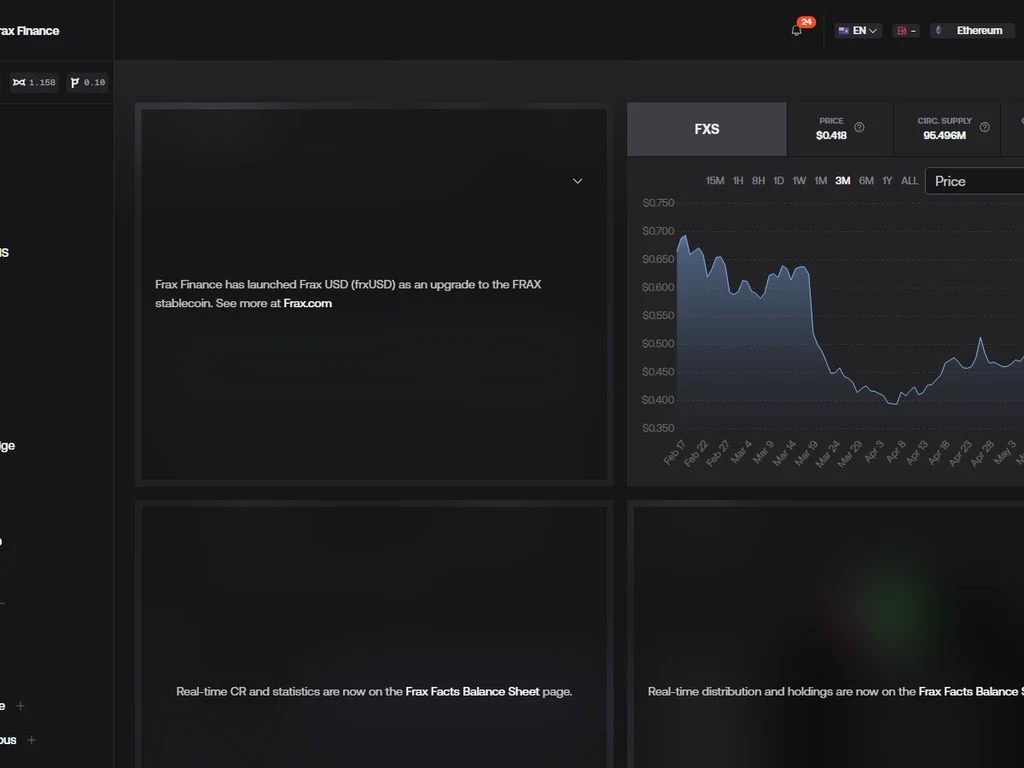Expand the announcement panel chevron
Screen dimensions: 1024x768
[x=577, y=181]
